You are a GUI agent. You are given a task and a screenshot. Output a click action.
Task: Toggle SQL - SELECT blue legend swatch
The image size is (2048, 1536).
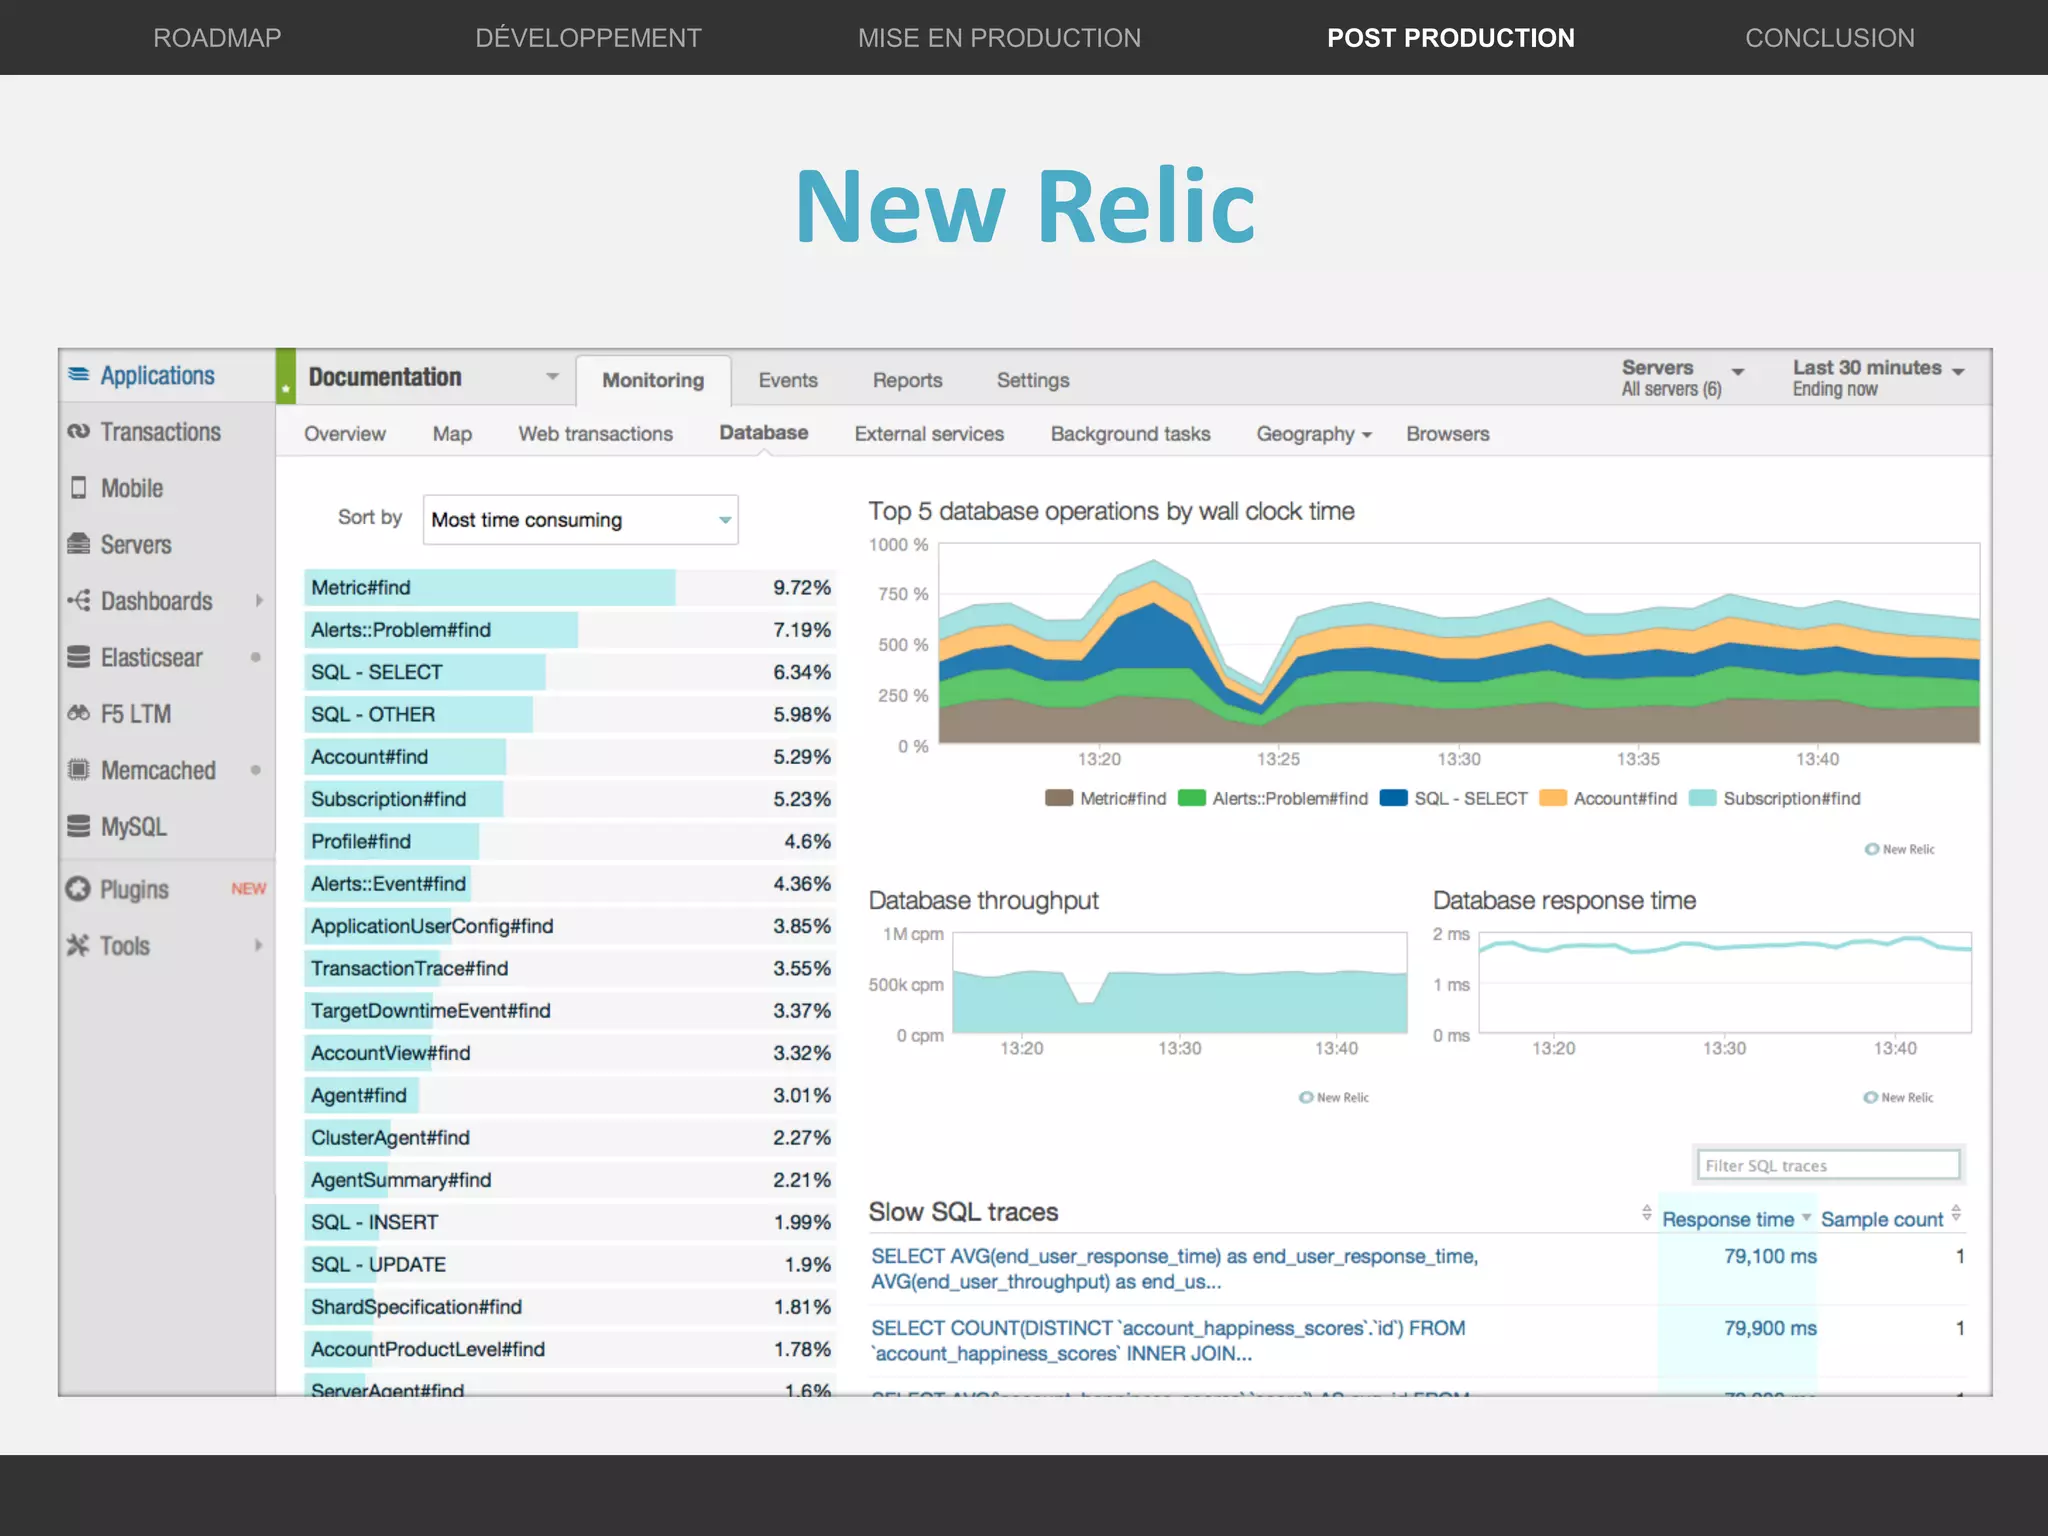pos(1394,798)
